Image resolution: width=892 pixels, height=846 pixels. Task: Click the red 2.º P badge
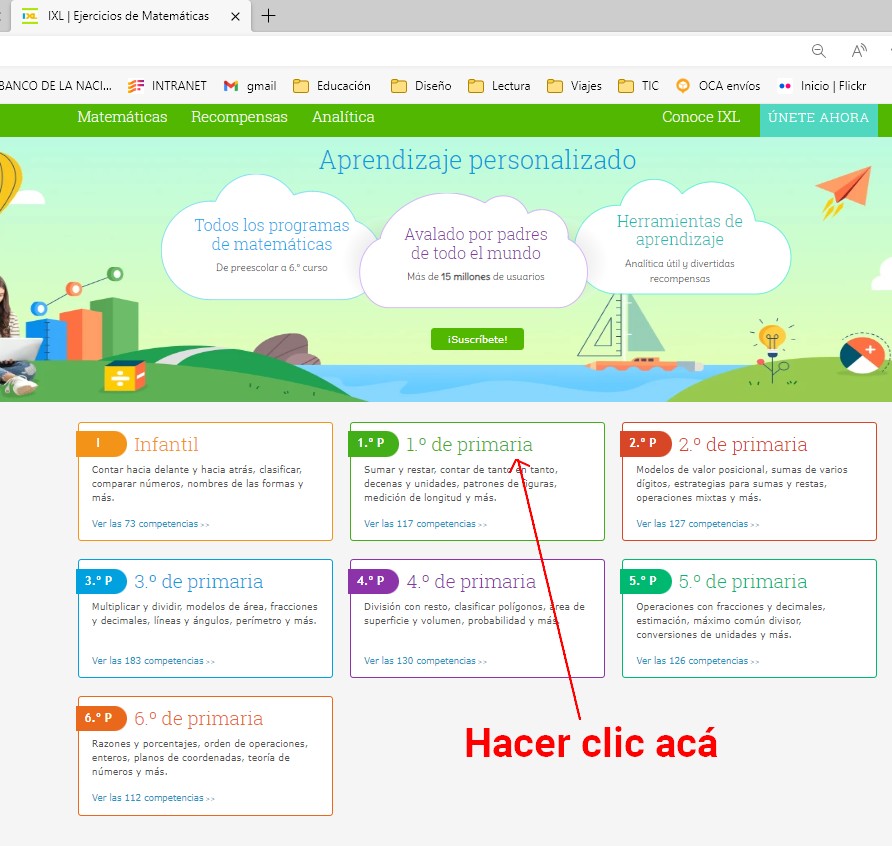point(646,444)
